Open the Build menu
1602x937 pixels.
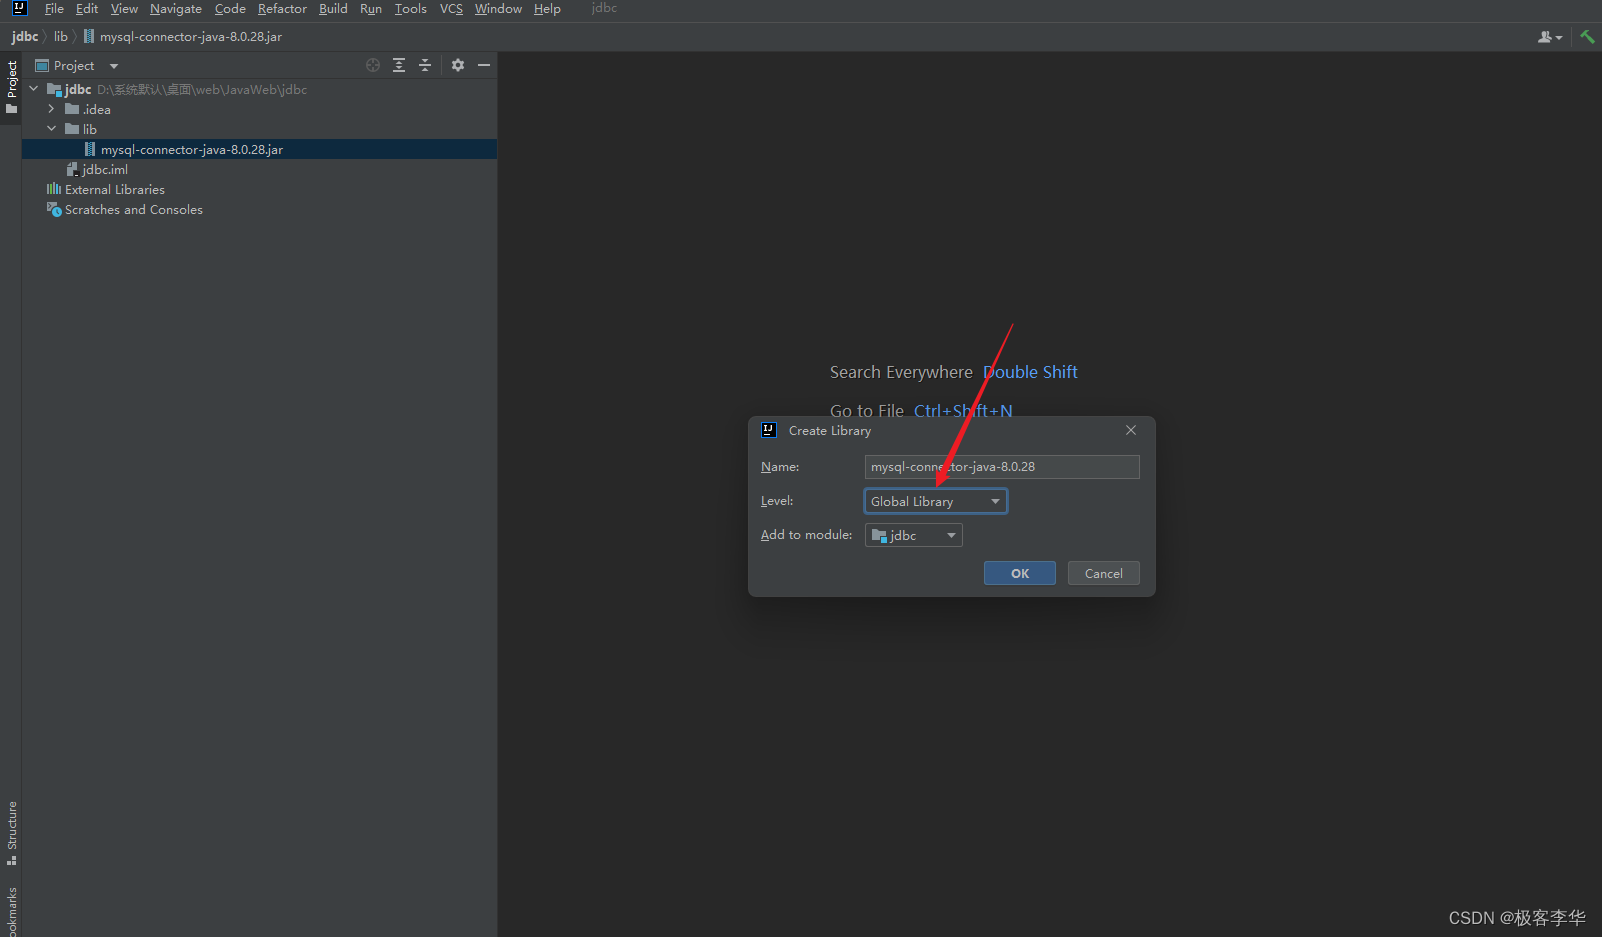coord(333,9)
